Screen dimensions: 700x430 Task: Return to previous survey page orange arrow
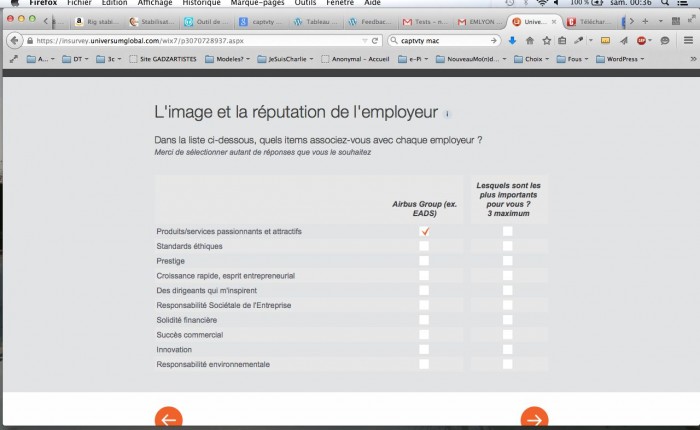pos(169,418)
